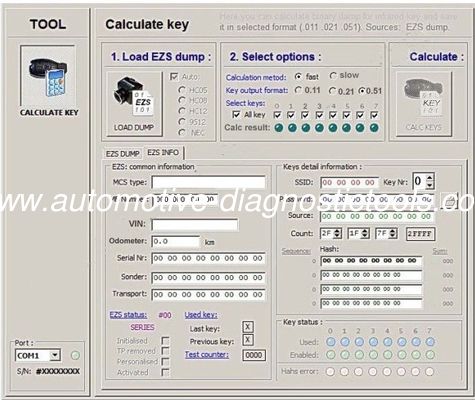Viewport: 475px width, 400px height.
Task: Toggle the Activated checkbox
Action: 165,372
